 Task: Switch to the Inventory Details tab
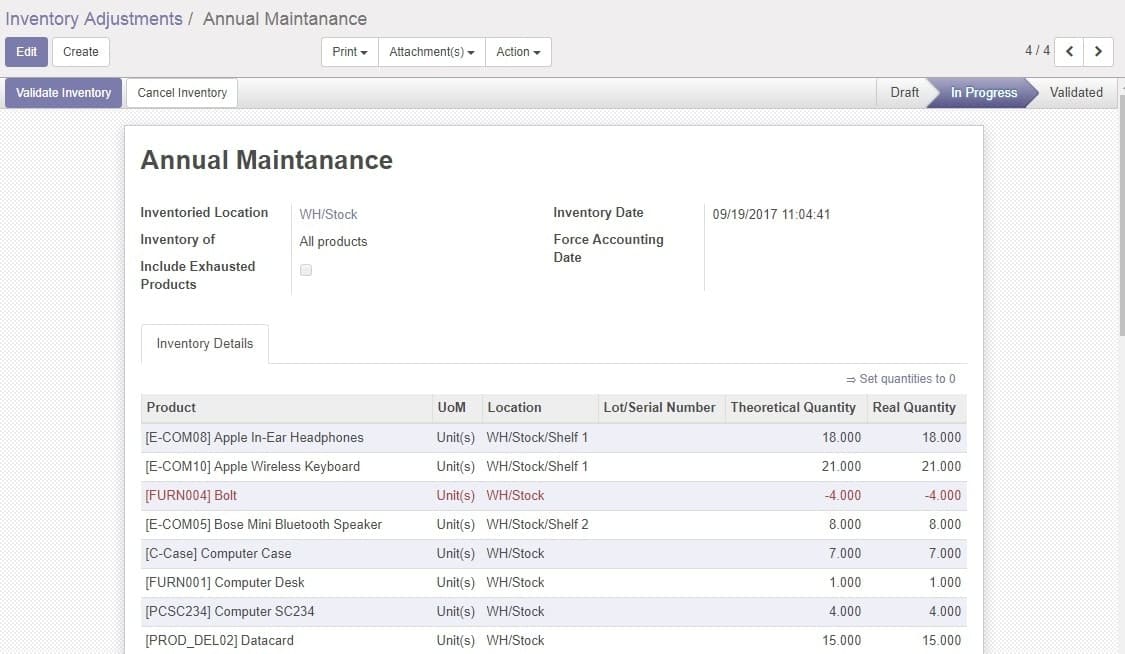point(204,344)
